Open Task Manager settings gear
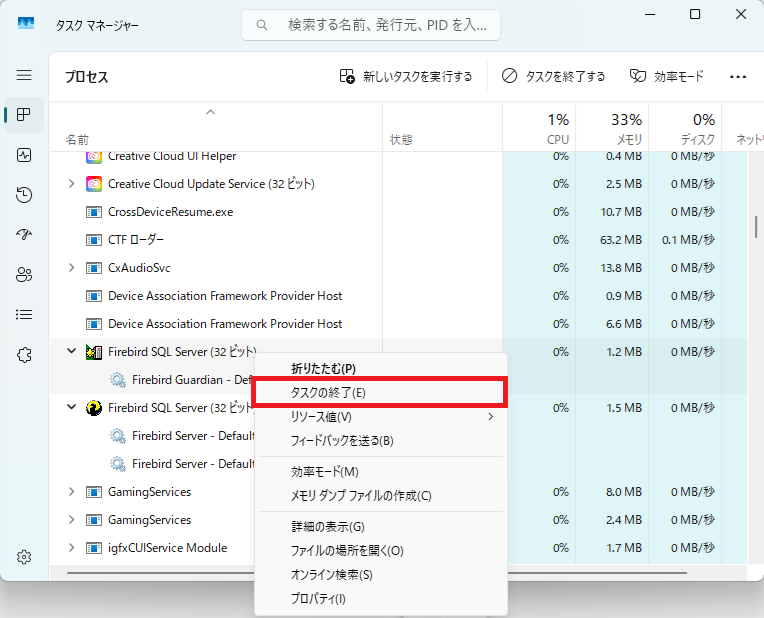The image size is (764, 618). [24, 557]
